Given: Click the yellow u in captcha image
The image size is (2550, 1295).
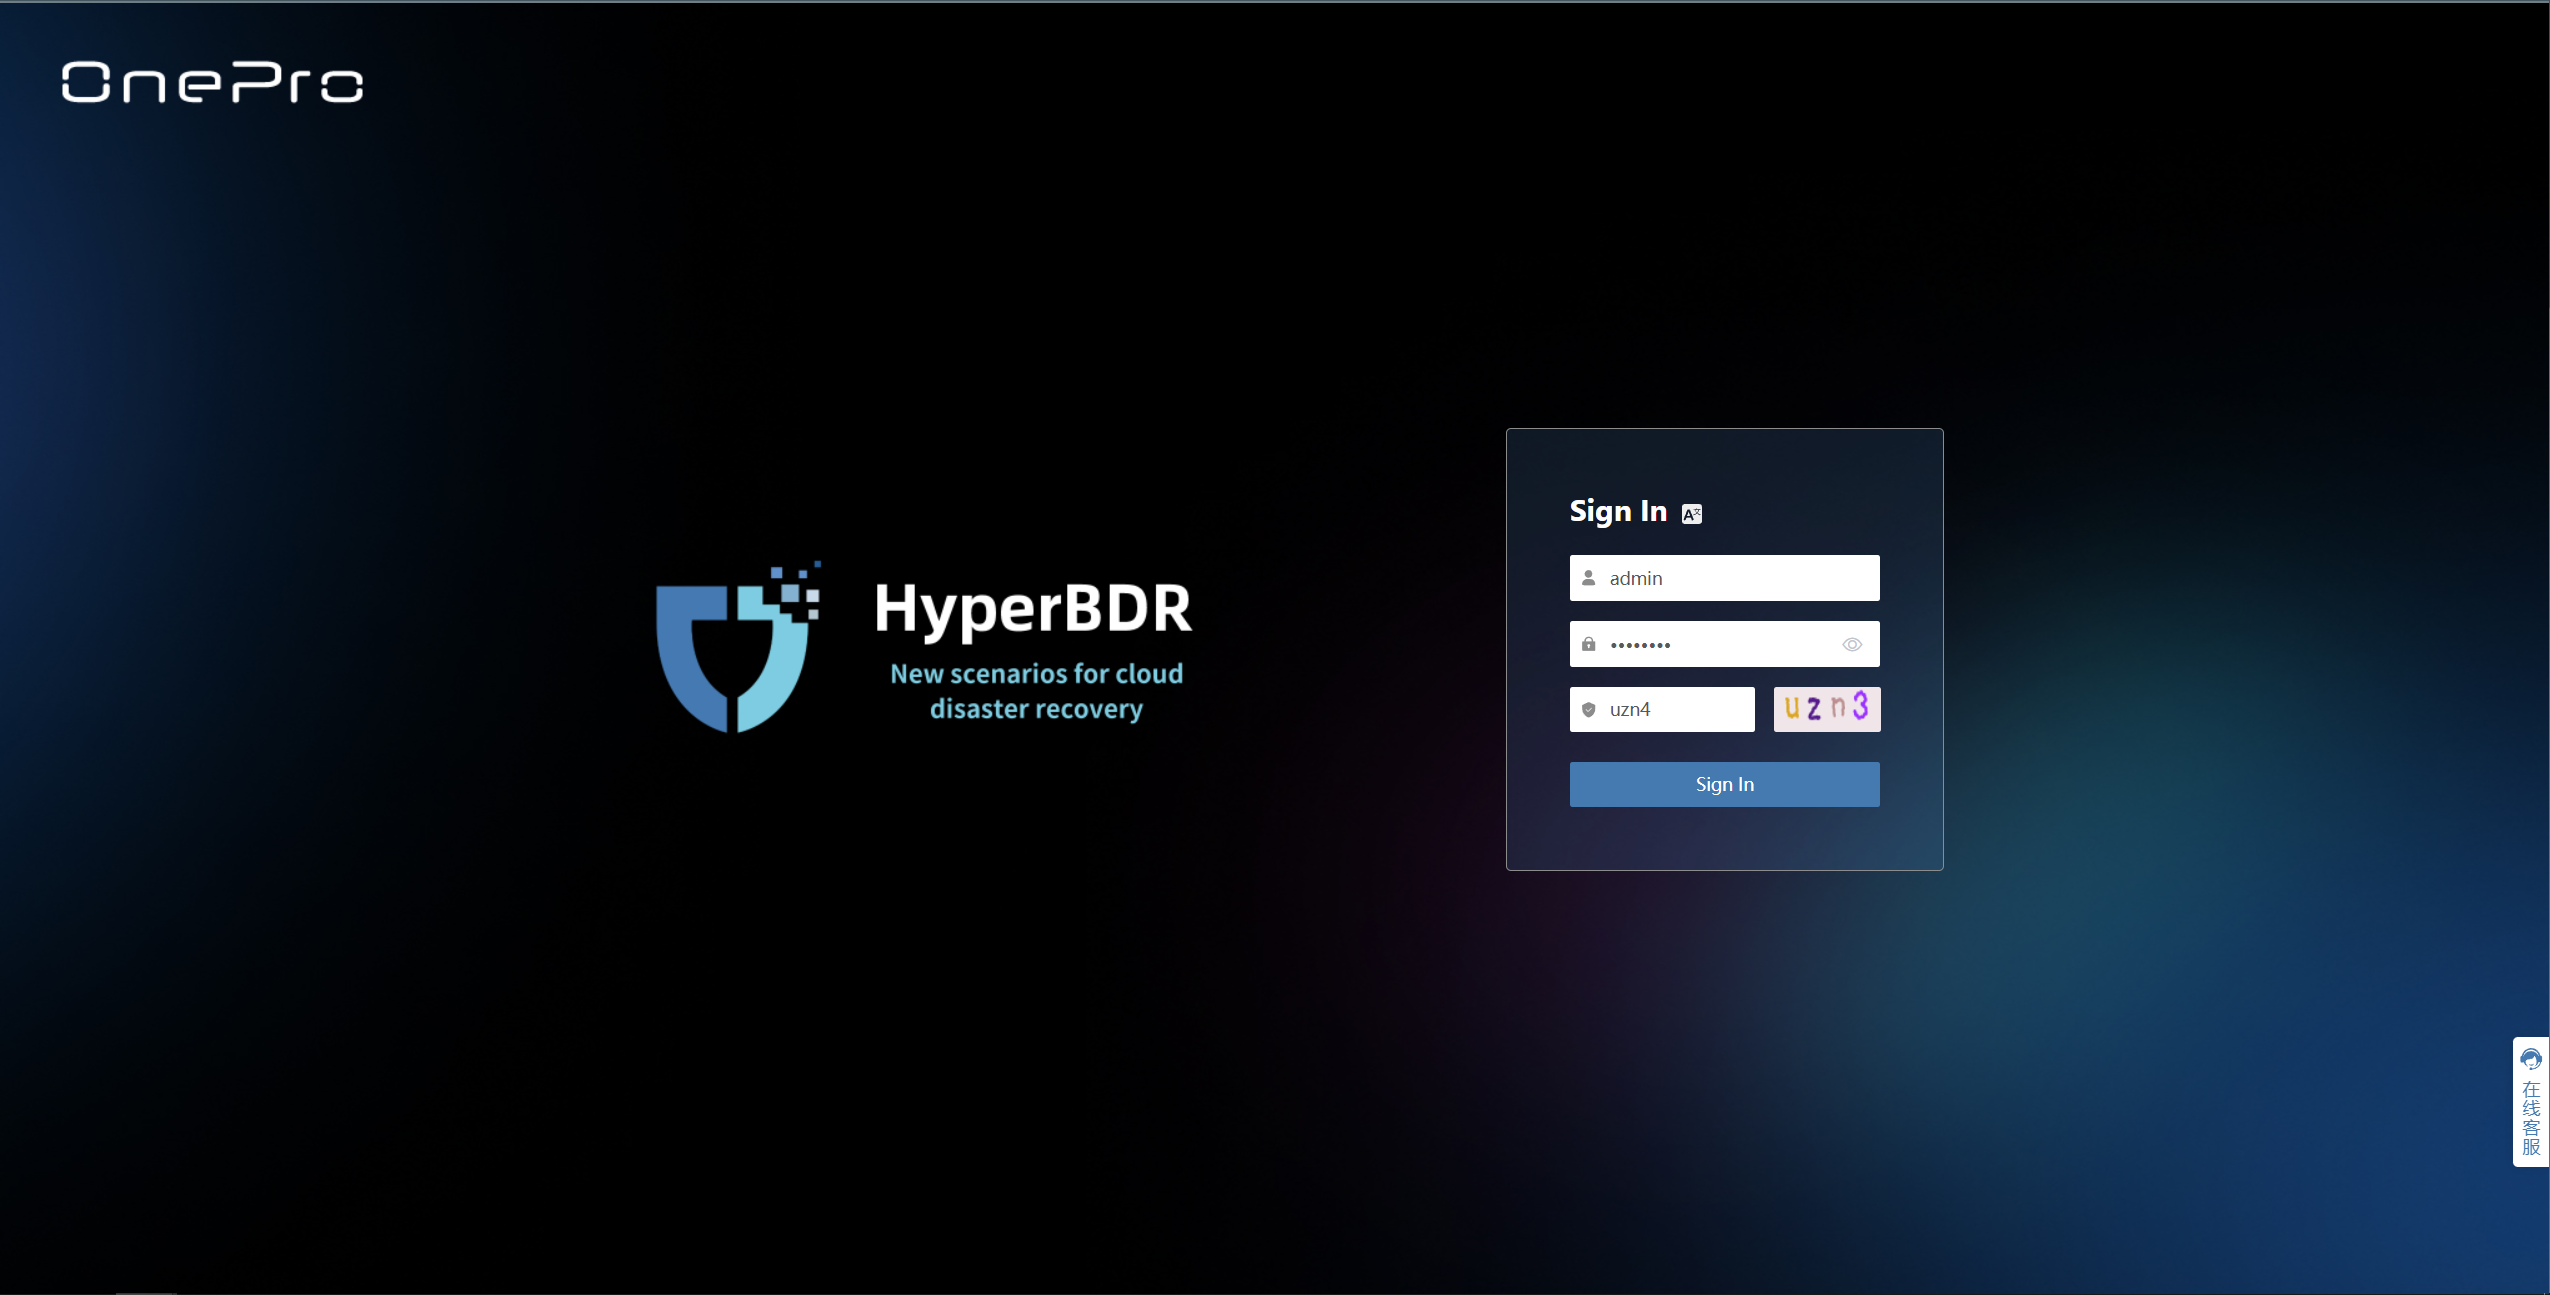Looking at the screenshot, I should click(1792, 708).
